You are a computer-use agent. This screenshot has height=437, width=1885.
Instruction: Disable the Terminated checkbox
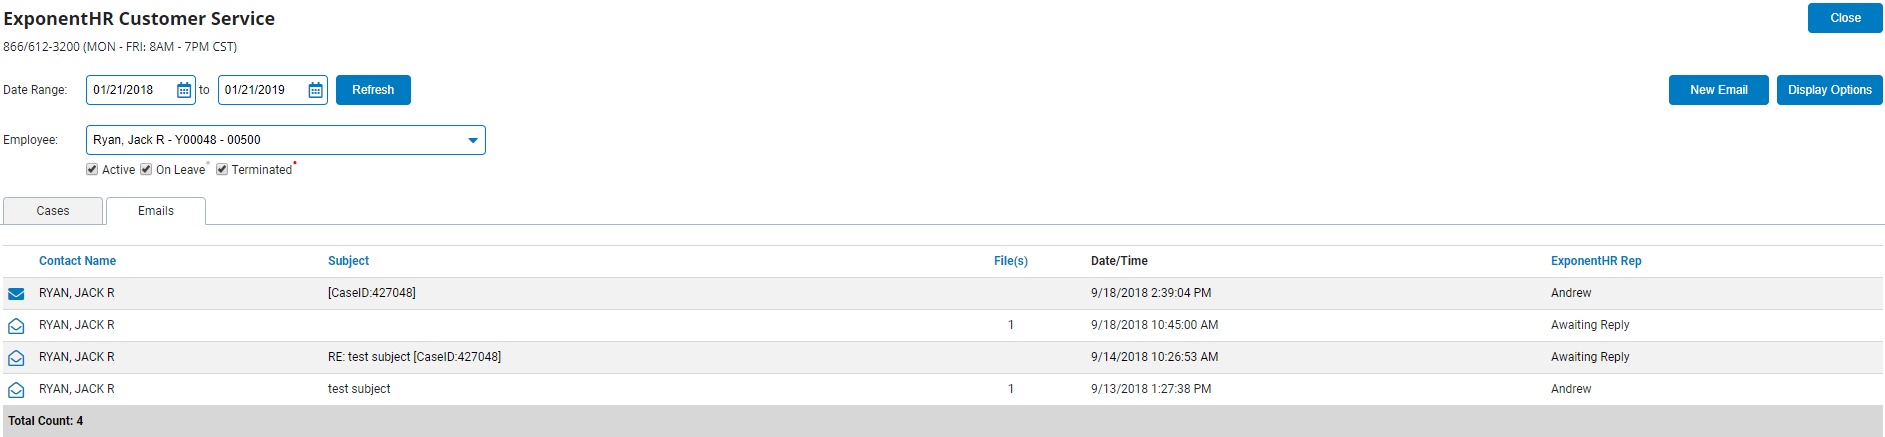click(222, 169)
